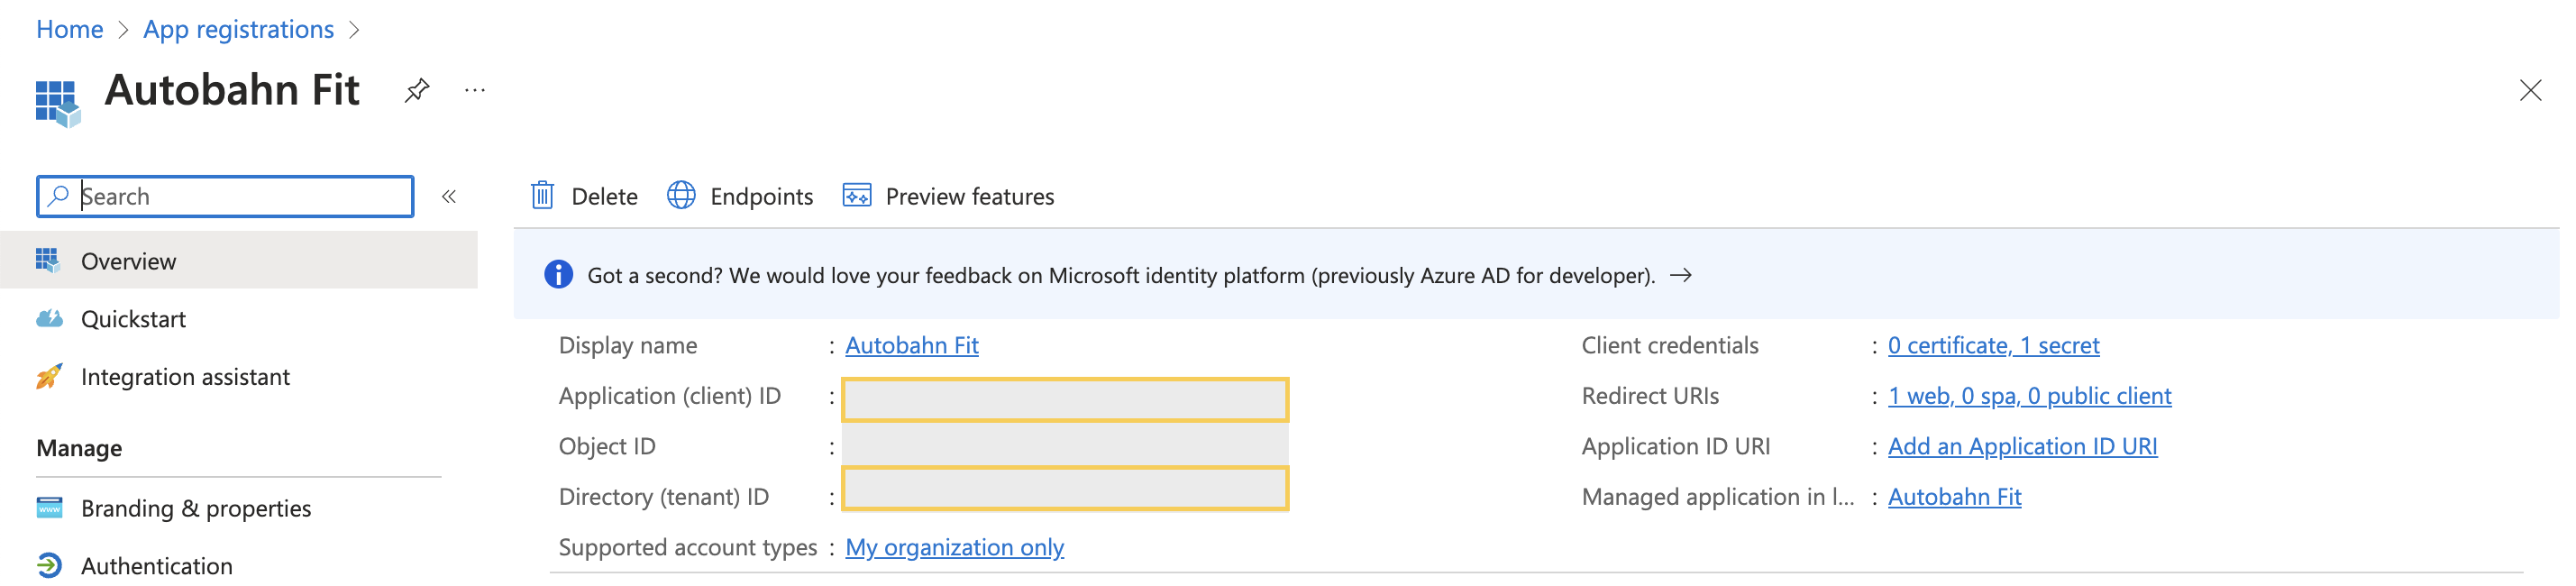Click the info icon in feedback banner
Screen dimensions: 2576x586
pyautogui.click(x=558, y=275)
